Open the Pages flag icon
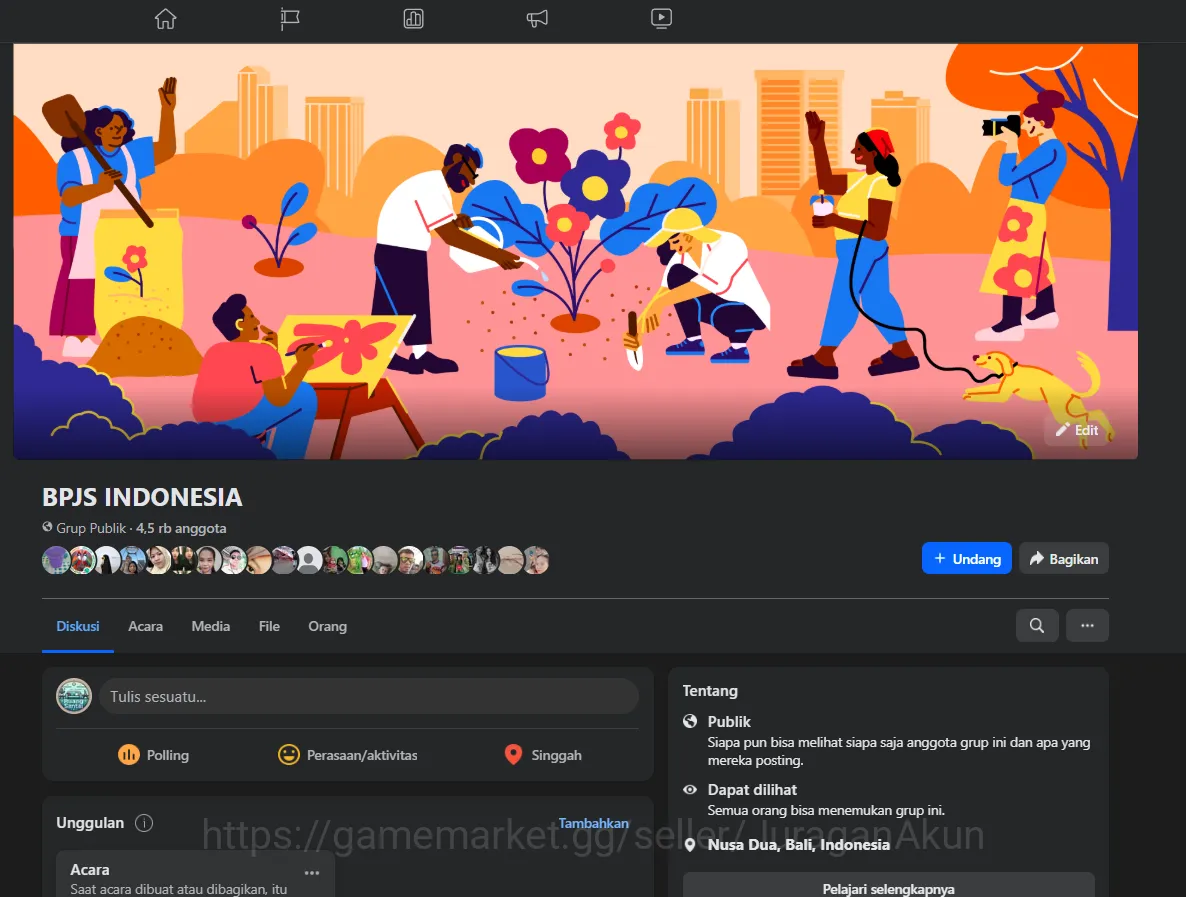This screenshot has height=897, width=1186. (290, 18)
